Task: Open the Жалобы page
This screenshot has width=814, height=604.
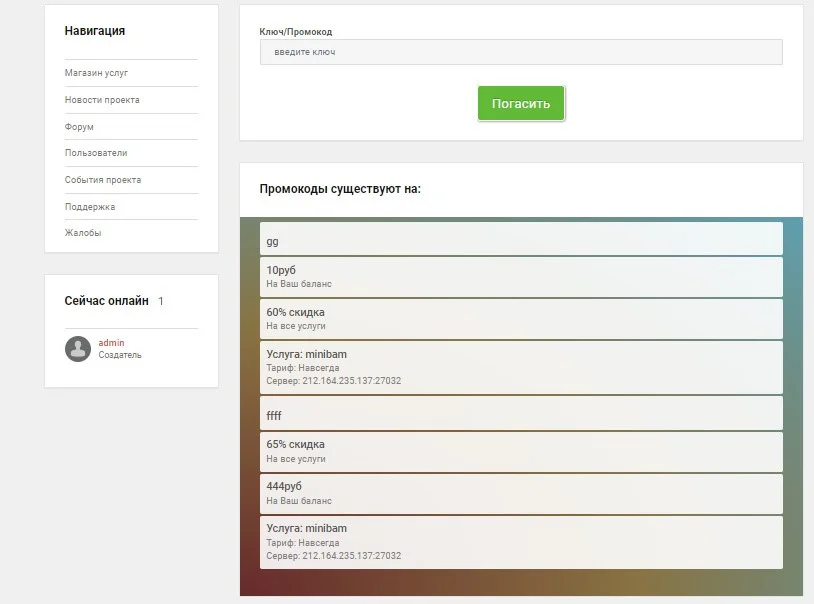Action: point(83,233)
